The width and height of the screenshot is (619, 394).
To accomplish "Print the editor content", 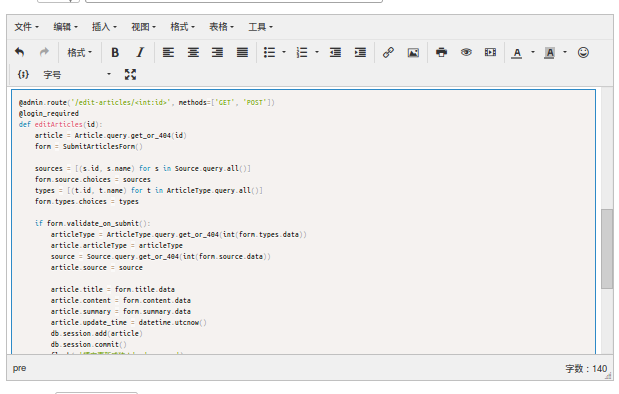I will click(x=441, y=52).
